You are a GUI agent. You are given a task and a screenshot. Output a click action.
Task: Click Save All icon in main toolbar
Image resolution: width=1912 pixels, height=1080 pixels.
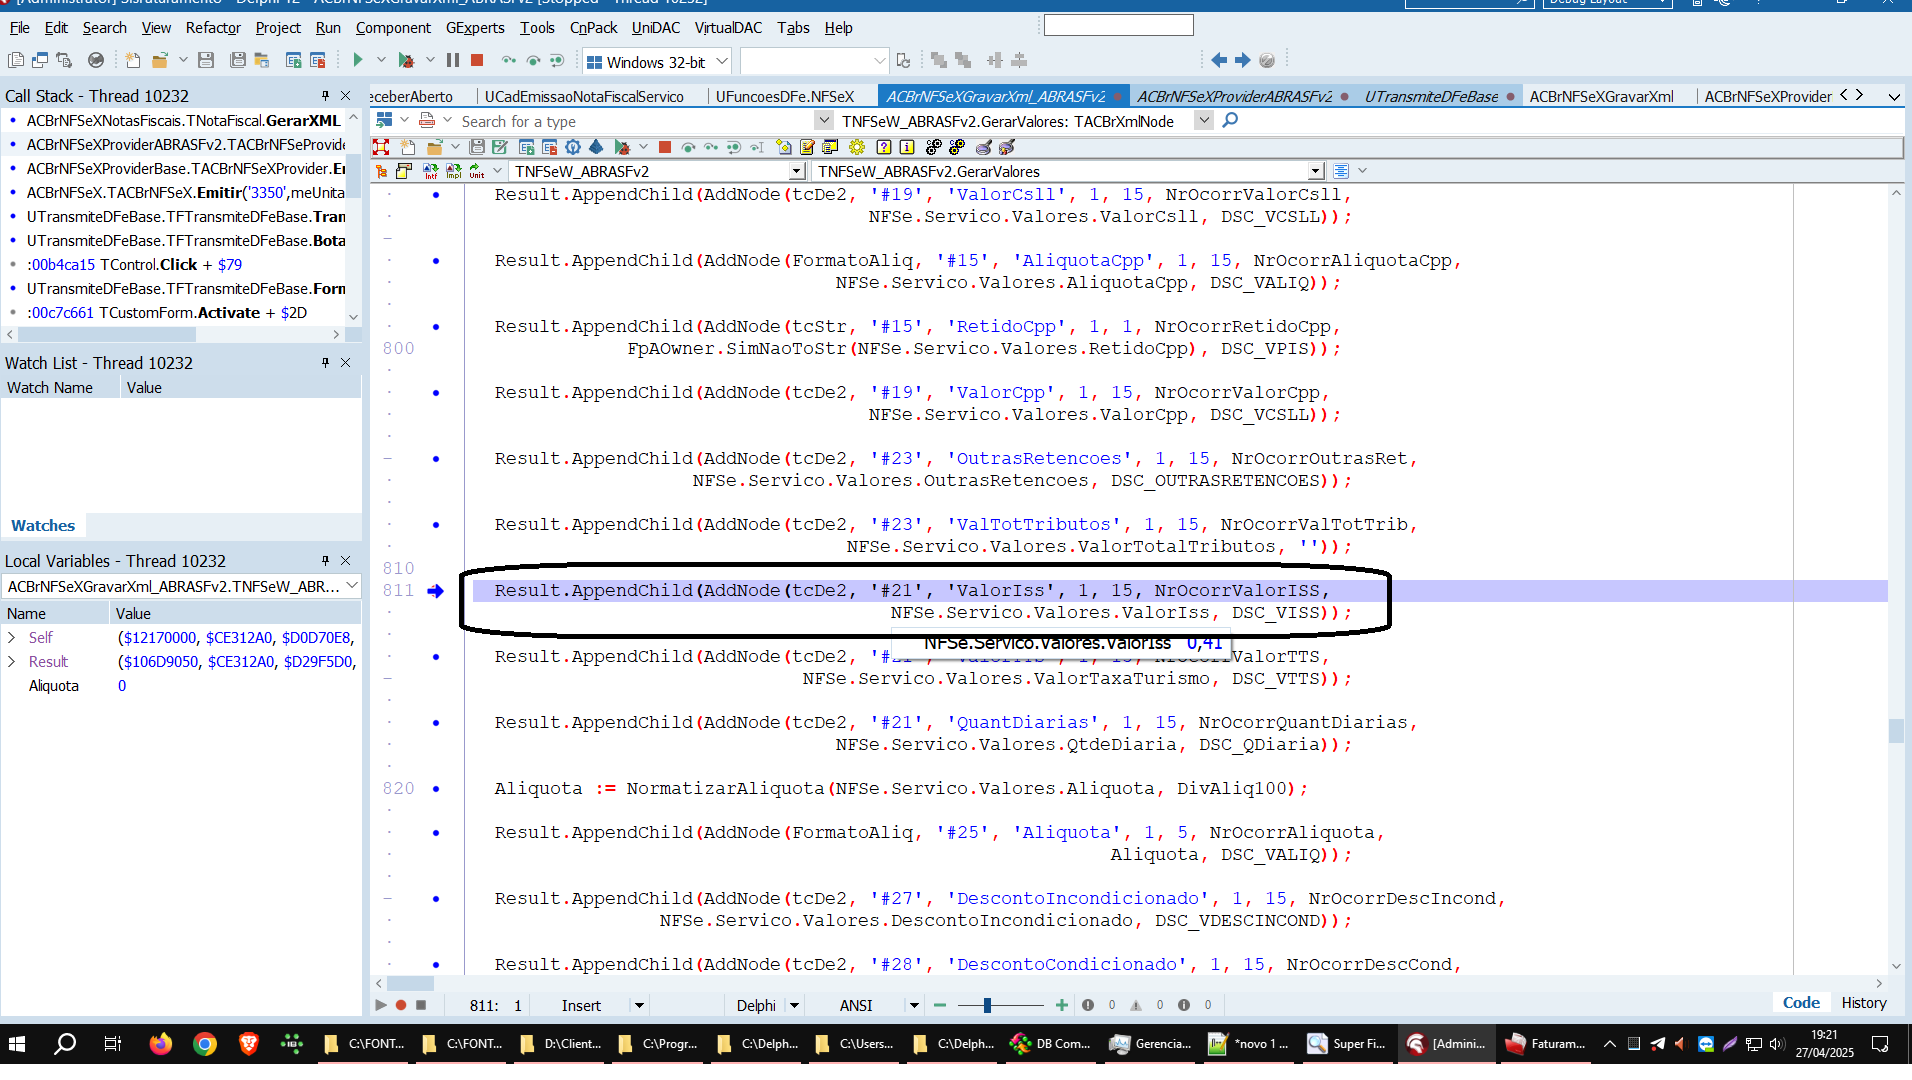click(x=238, y=61)
